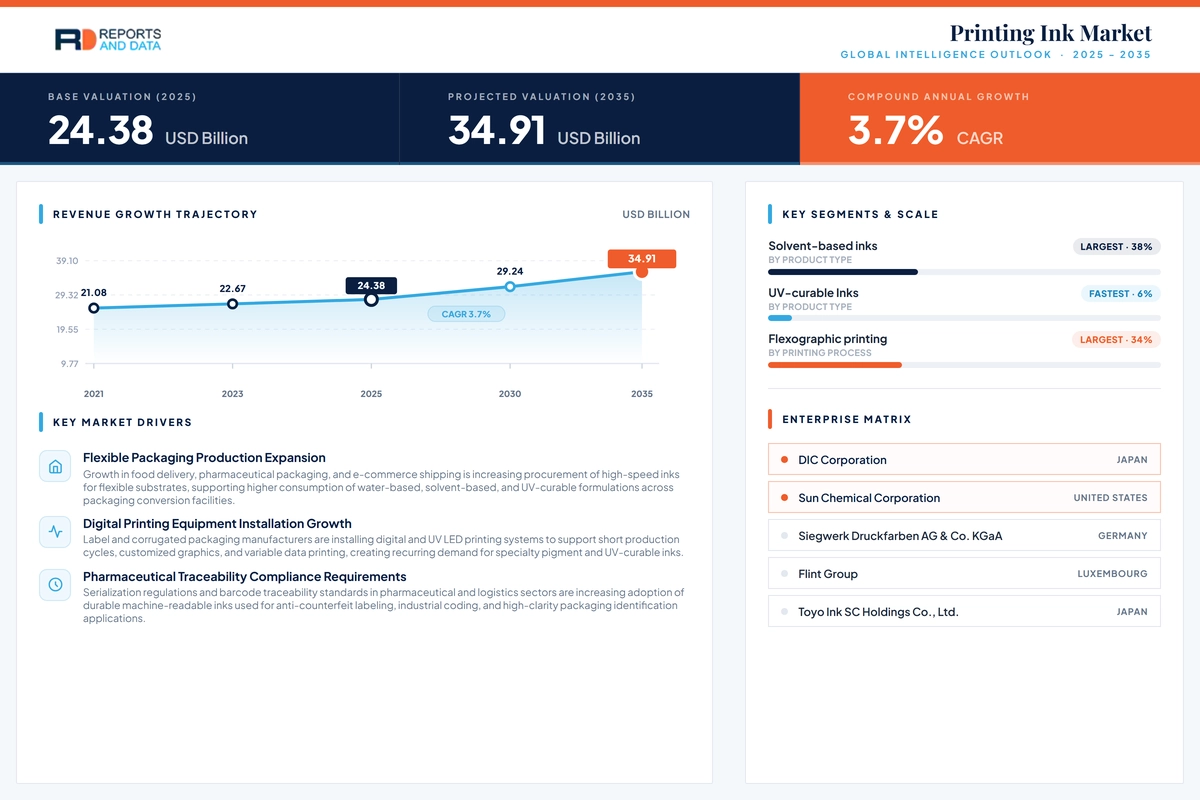Viewport: 1200px width, 800px height.
Task: Click the 2030 data point at 29.24
Action: [510, 286]
